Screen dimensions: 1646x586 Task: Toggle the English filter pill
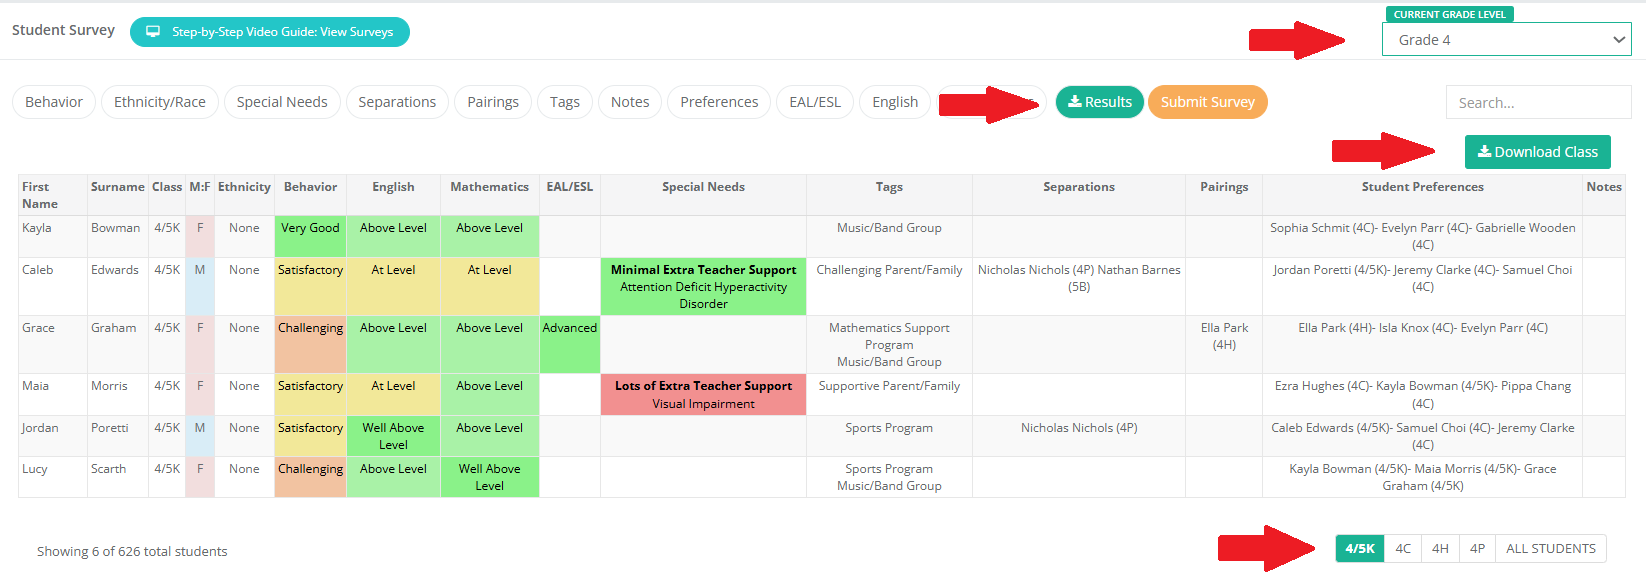[895, 102]
